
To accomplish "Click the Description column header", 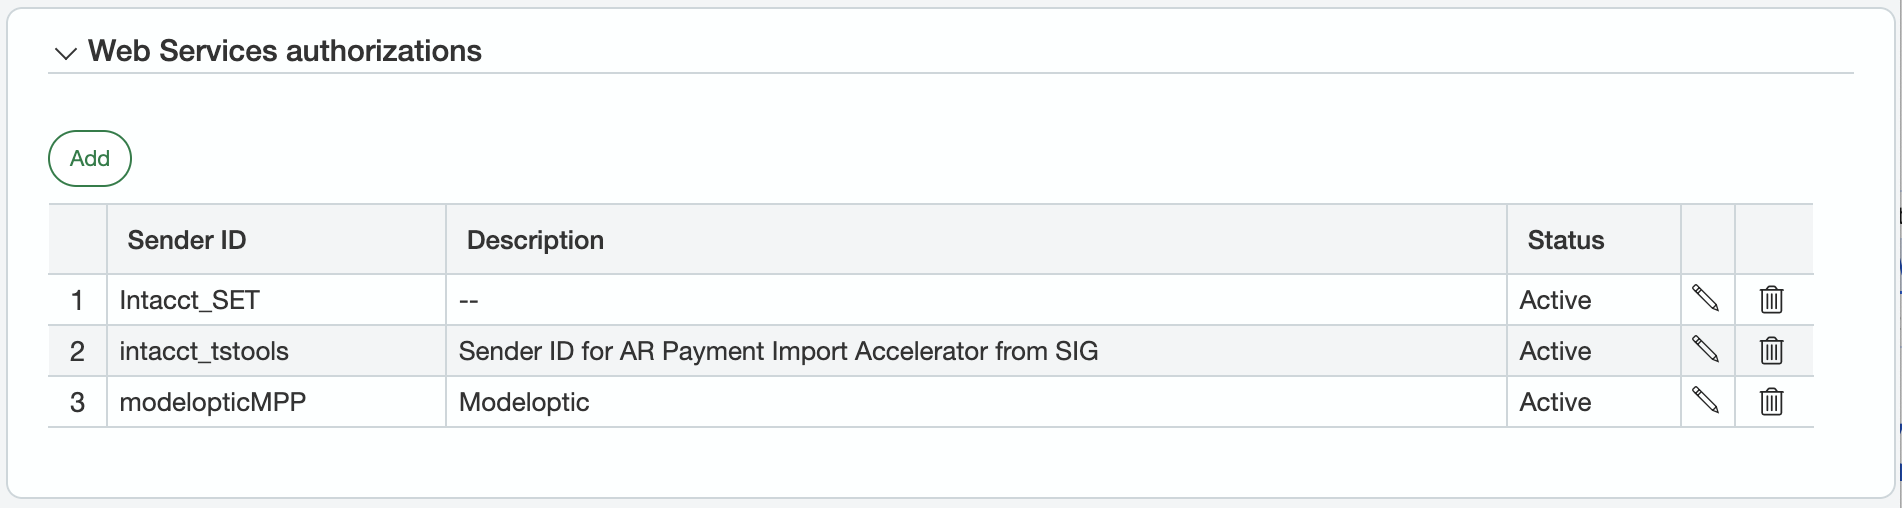I will point(535,240).
